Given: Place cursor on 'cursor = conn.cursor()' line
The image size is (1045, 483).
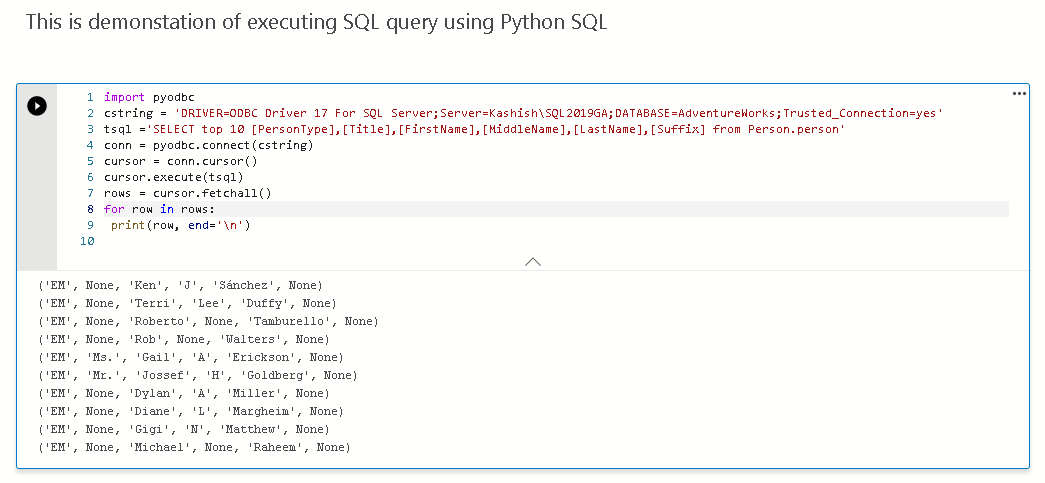Looking at the screenshot, I should (x=180, y=161).
